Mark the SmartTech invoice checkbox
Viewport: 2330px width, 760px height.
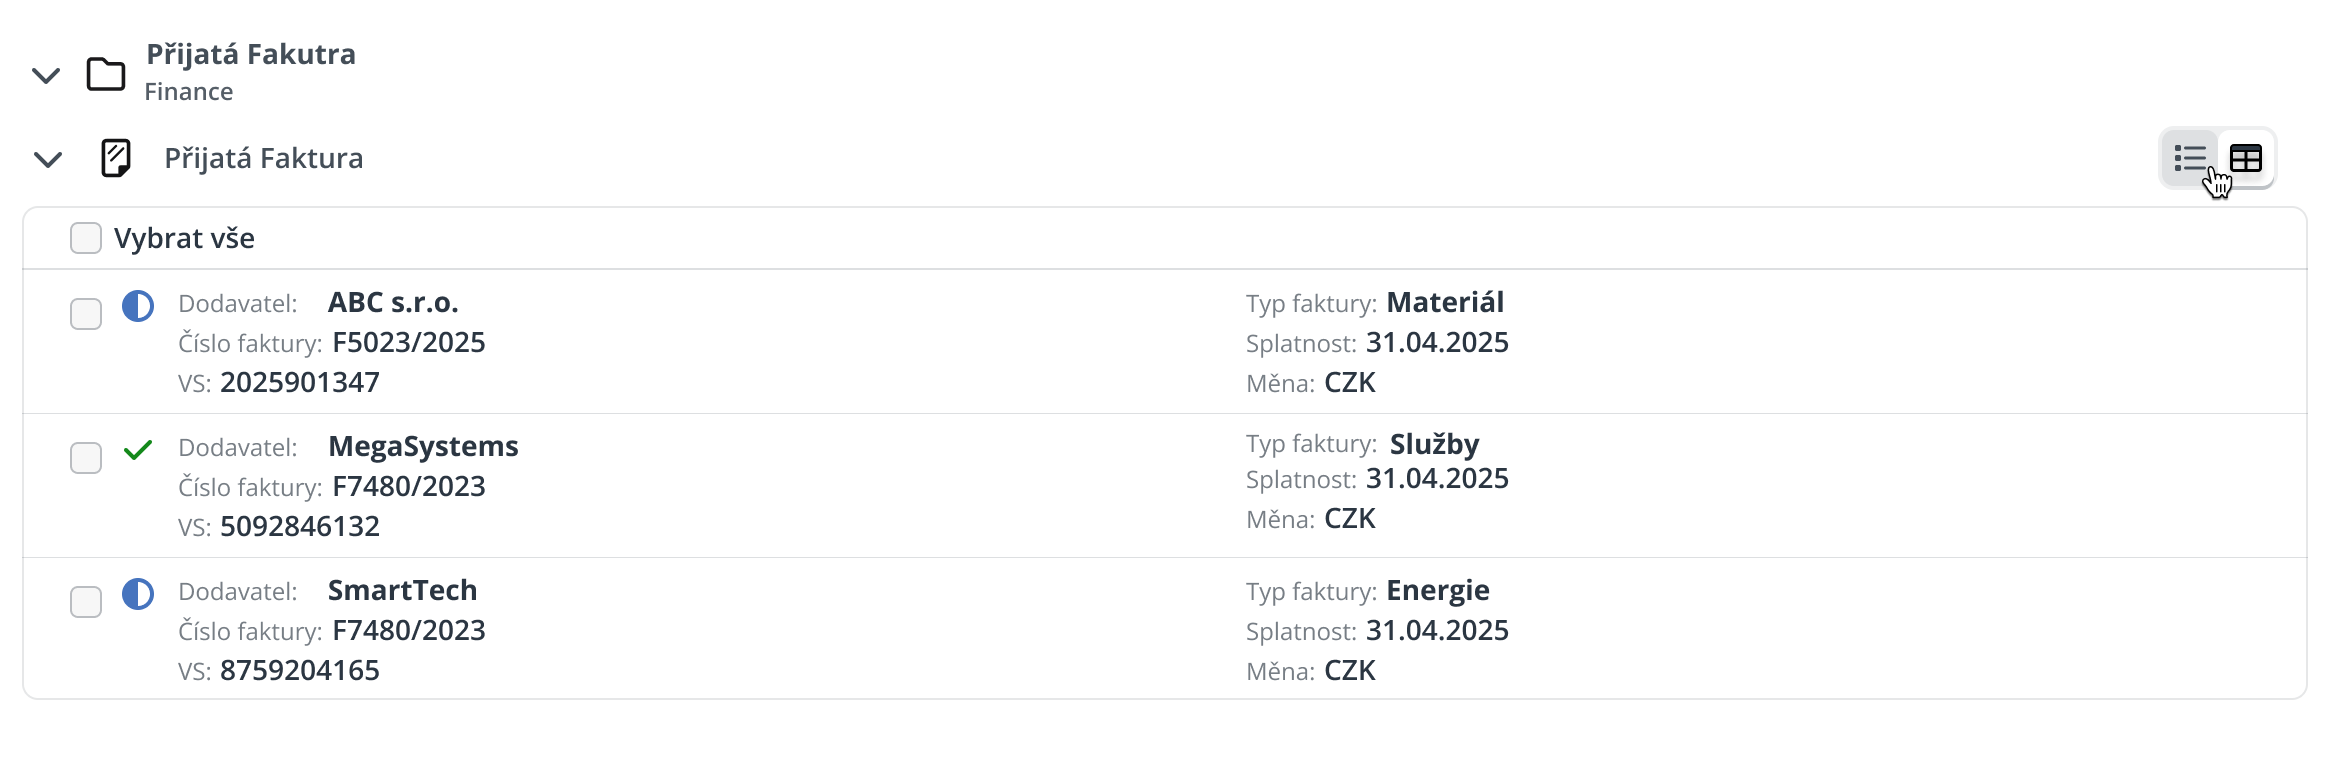pyautogui.click(x=86, y=602)
